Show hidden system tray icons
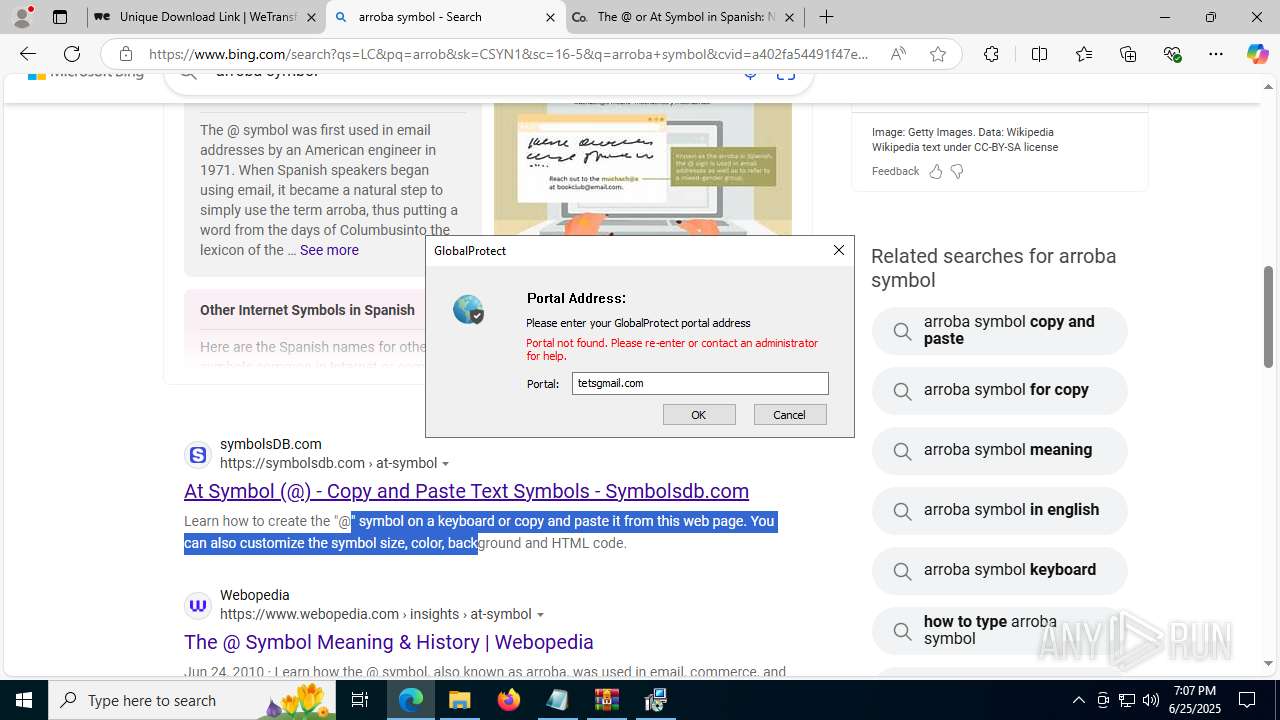This screenshot has width=1280, height=720. (1078, 700)
